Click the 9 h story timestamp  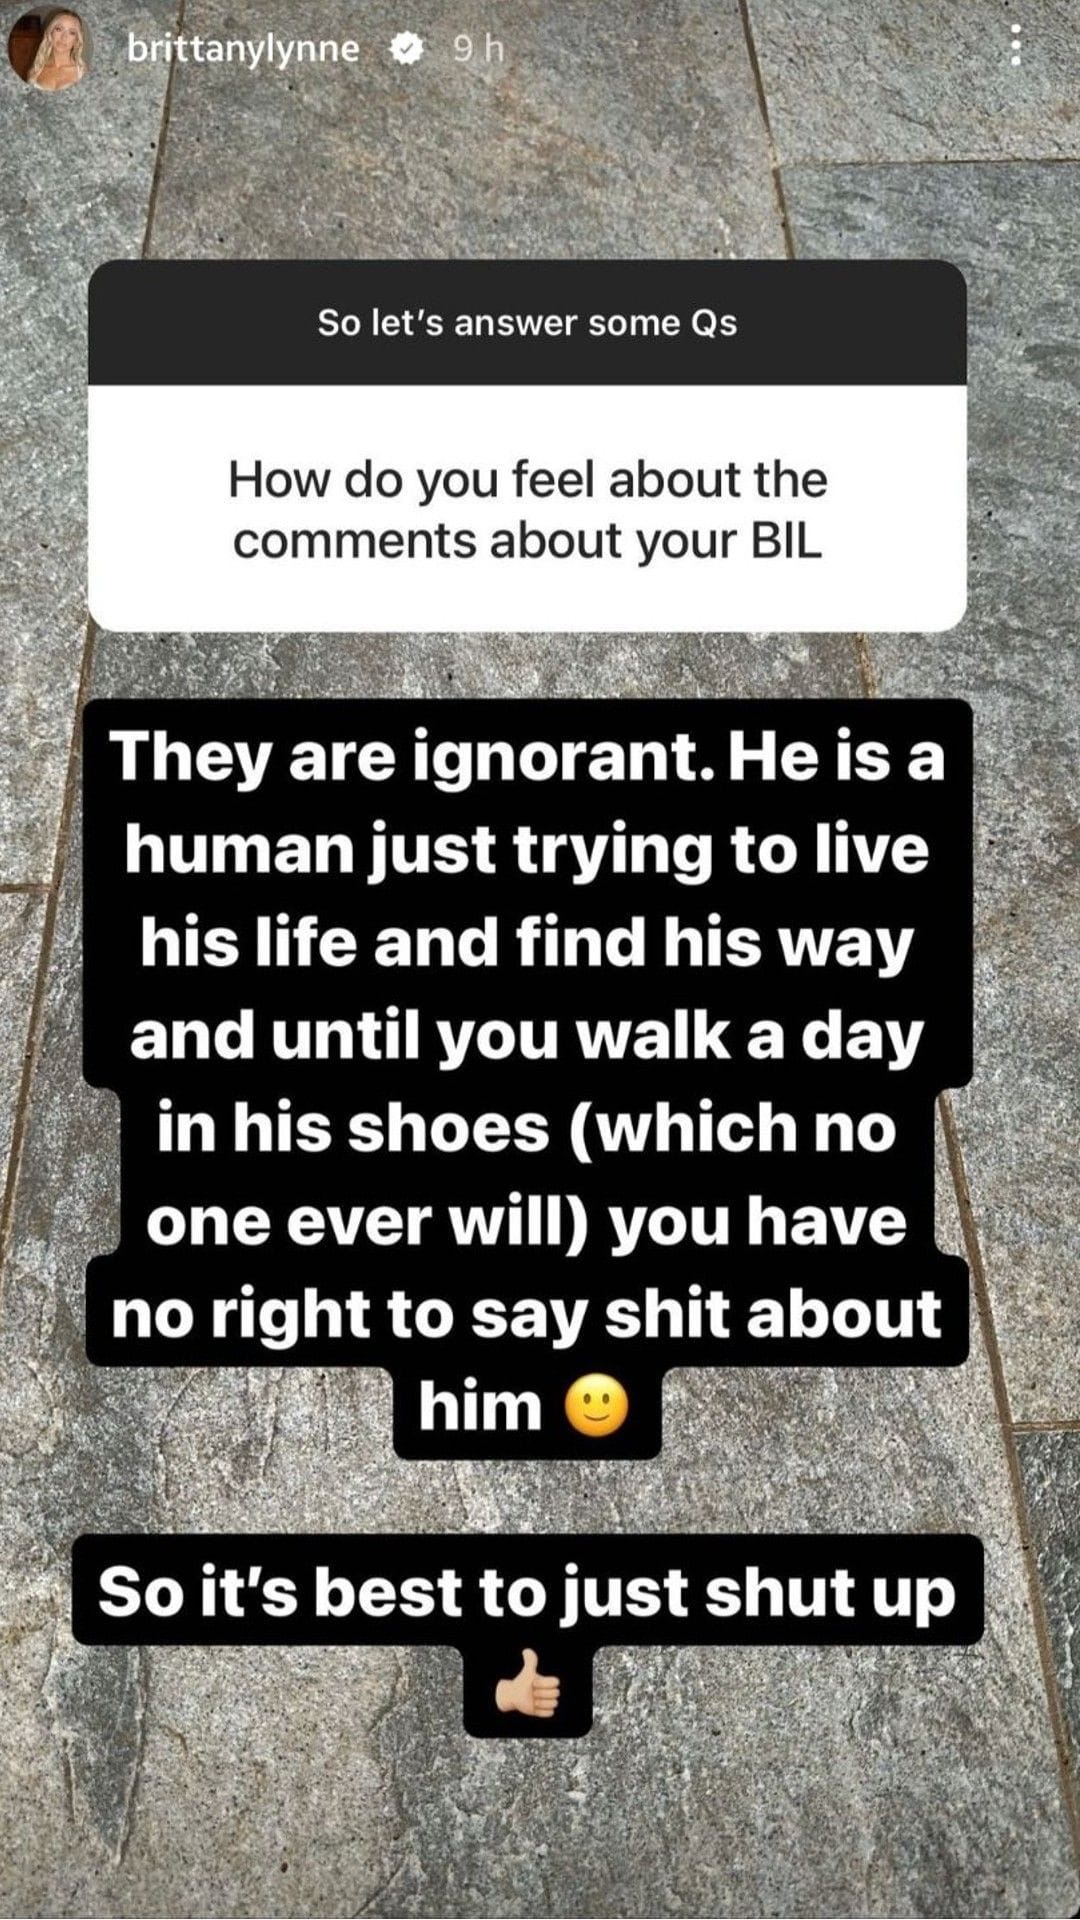pyautogui.click(x=478, y=48)
